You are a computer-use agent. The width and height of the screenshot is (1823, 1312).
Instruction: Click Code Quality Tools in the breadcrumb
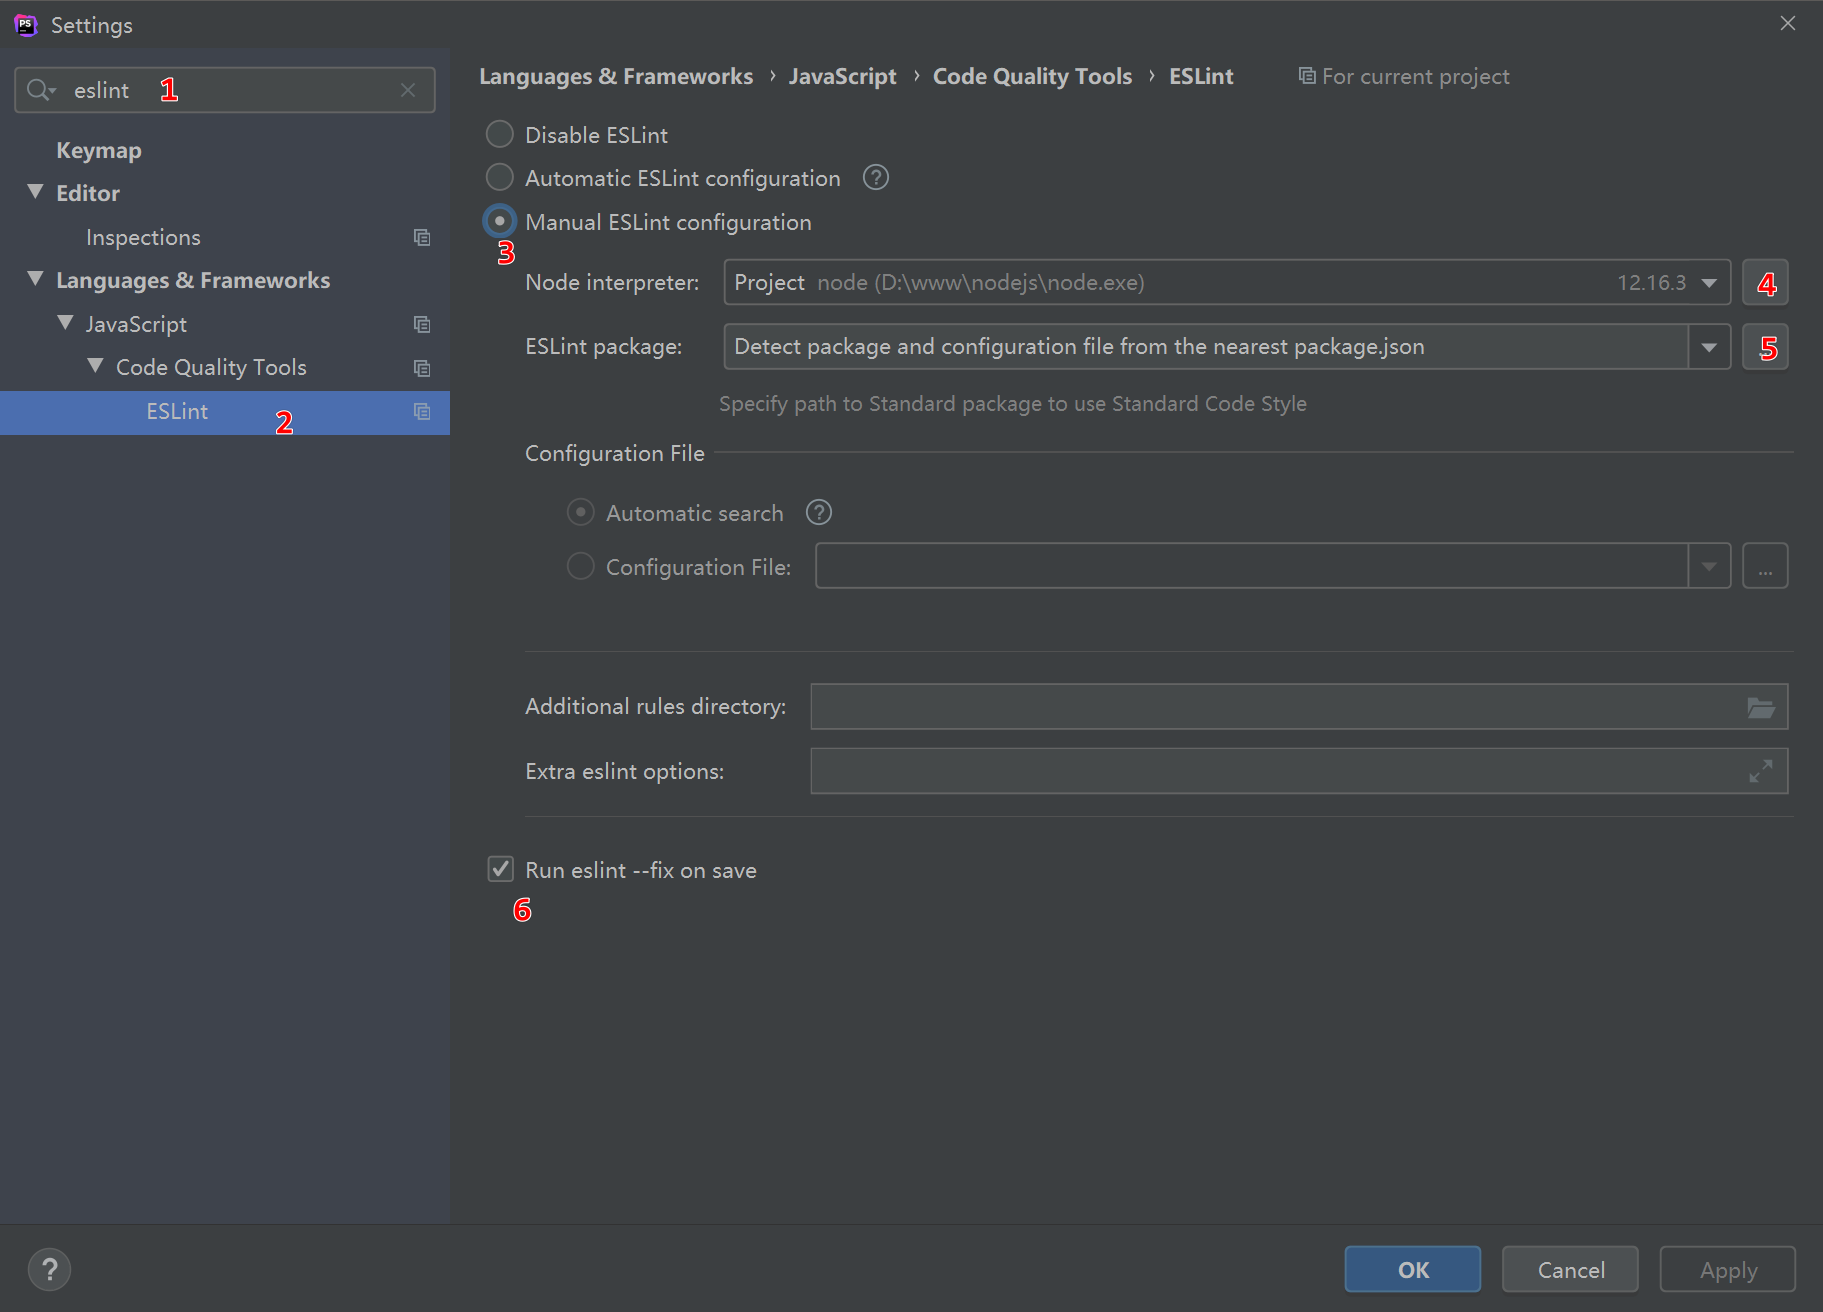click(1033, 77)
